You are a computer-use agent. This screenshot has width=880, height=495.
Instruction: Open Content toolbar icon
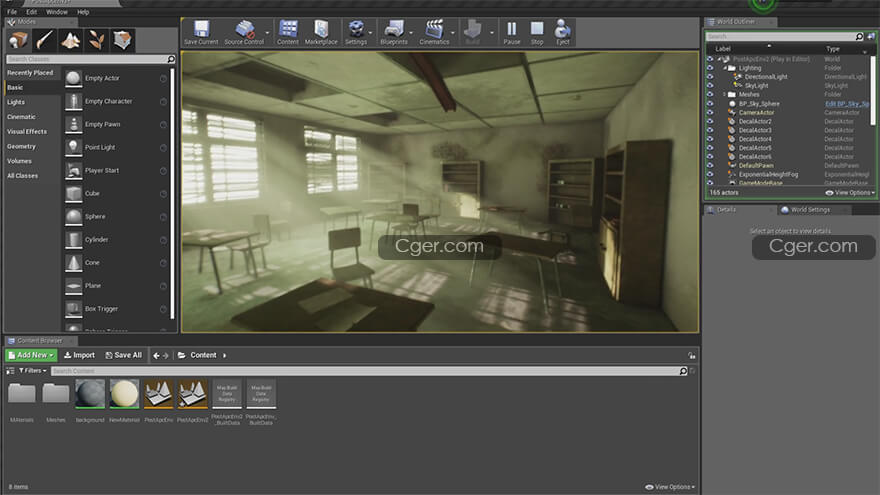tap(288, 29)
